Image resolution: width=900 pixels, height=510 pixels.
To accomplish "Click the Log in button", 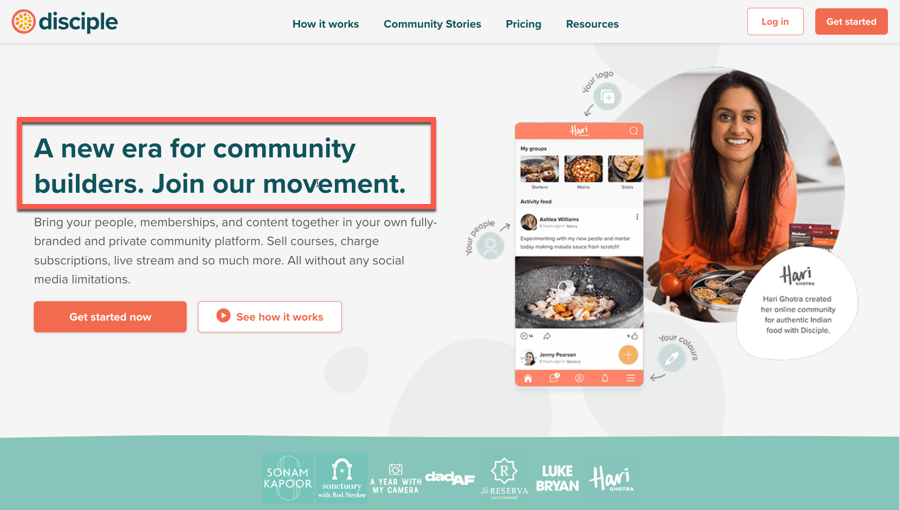I will pyautogui.click(x=775, y=22).
